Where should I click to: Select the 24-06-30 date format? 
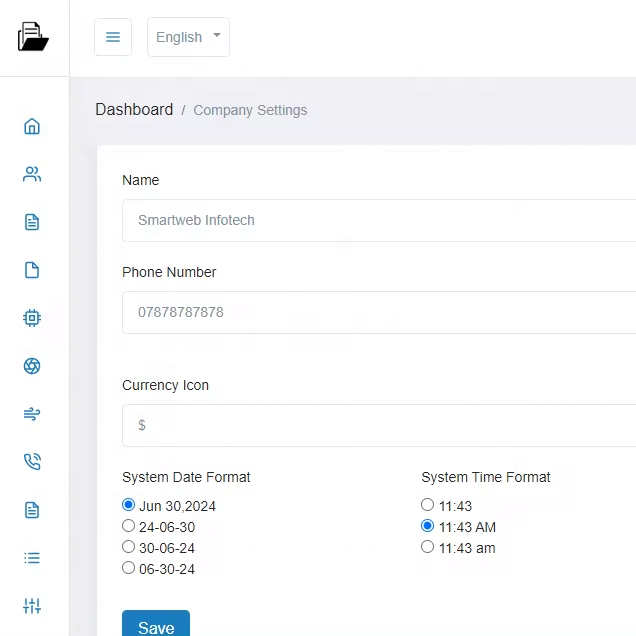[128, 526]
